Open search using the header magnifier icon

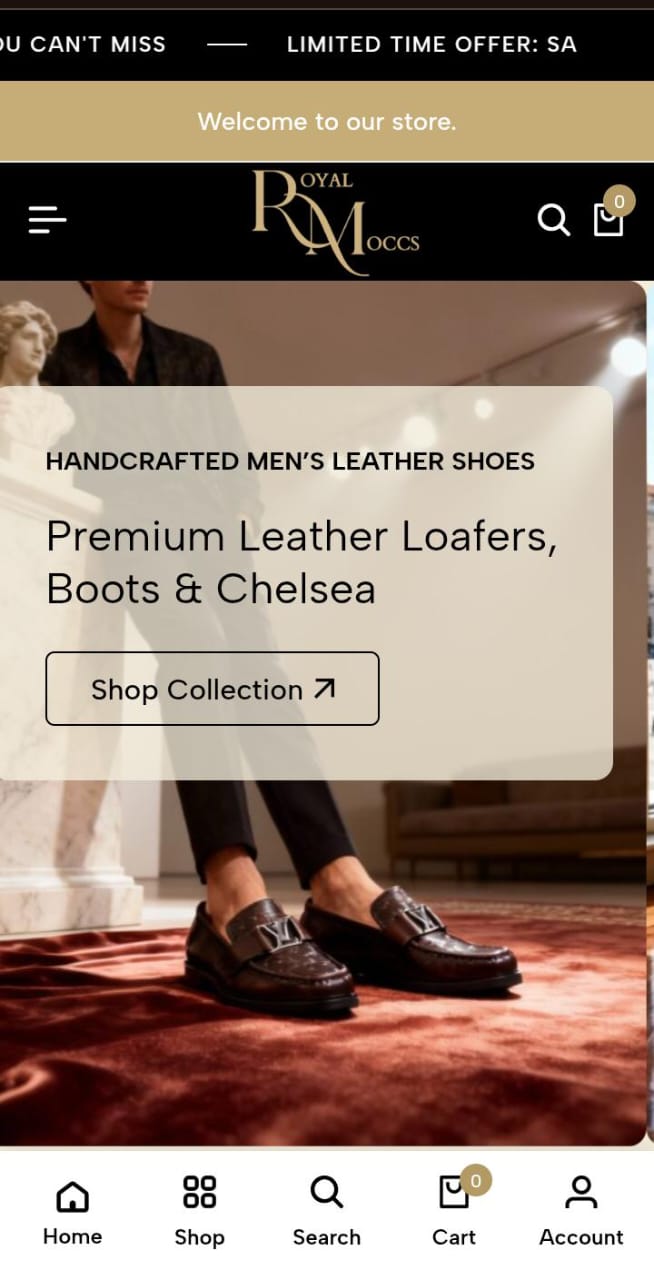pos(554,219)
